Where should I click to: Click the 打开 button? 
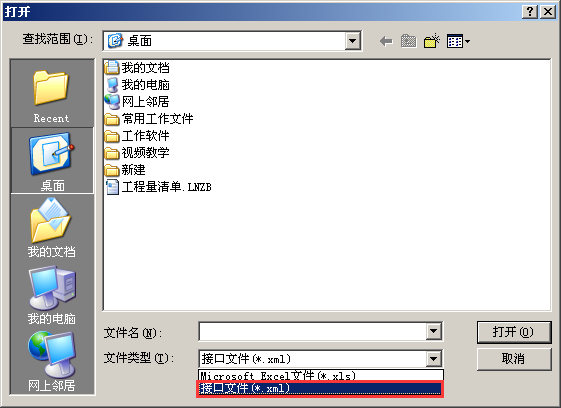[x=514, y=332]
